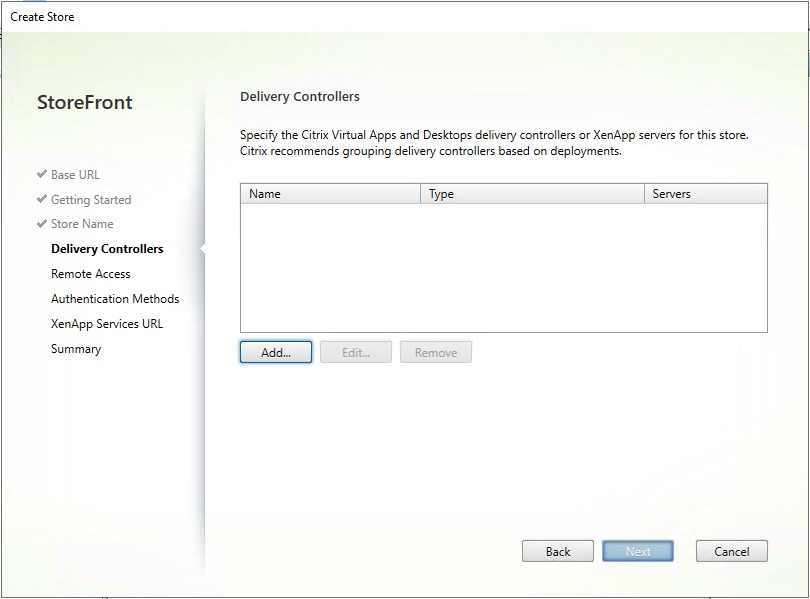Screen dimensions: 810x599
Task: Click the highlighted Next button
Action: tap(637, 551)
